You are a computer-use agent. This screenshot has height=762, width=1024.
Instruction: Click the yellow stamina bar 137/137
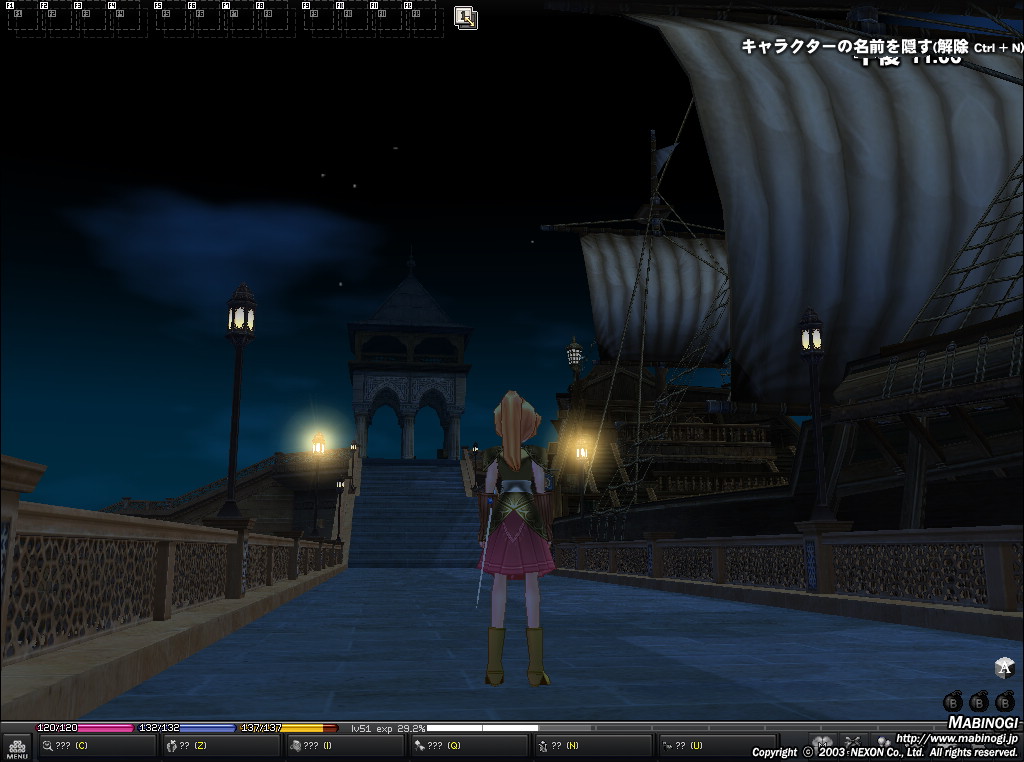click(x=289, y=727)
